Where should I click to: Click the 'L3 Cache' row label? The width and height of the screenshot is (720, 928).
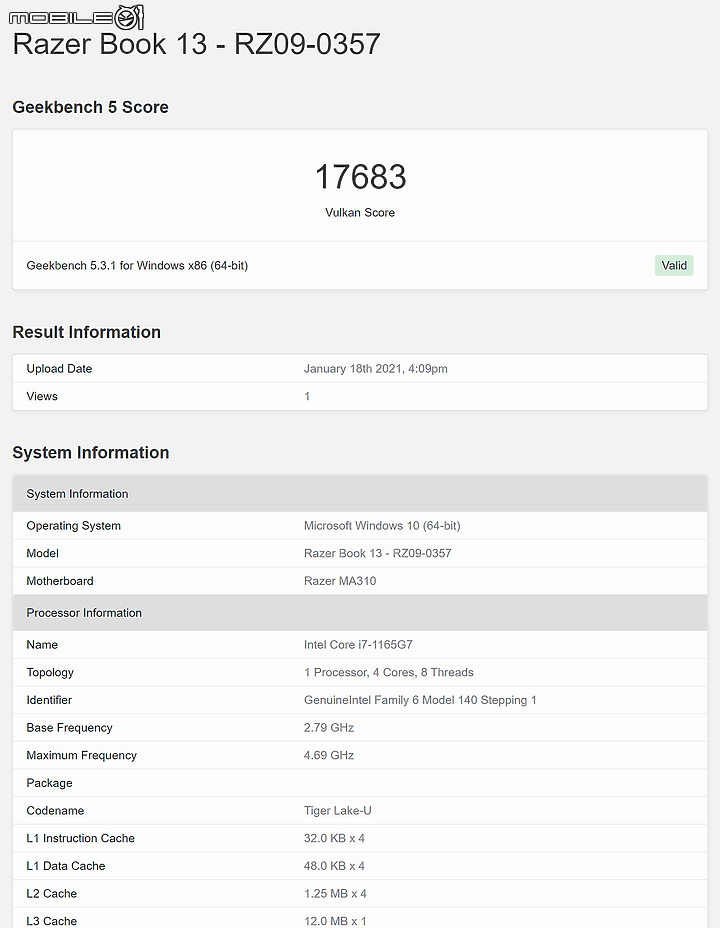[x=51, y=921]
